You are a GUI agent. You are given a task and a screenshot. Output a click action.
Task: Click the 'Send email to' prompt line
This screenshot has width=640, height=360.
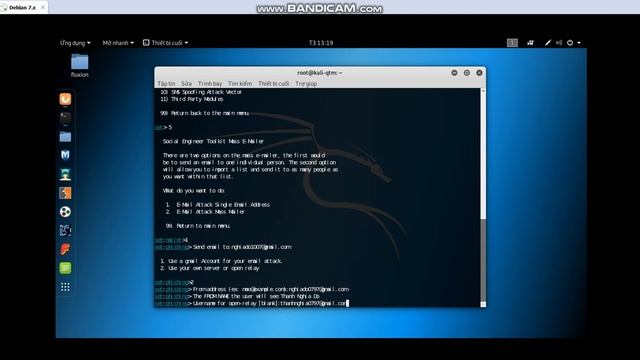[x=223, y=247]
